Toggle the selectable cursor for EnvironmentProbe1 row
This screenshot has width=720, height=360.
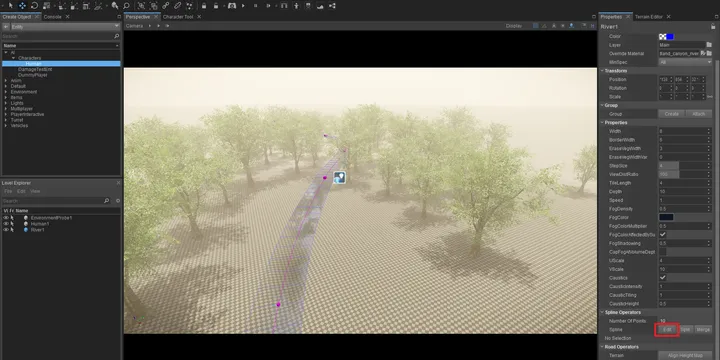coord(12,218)
